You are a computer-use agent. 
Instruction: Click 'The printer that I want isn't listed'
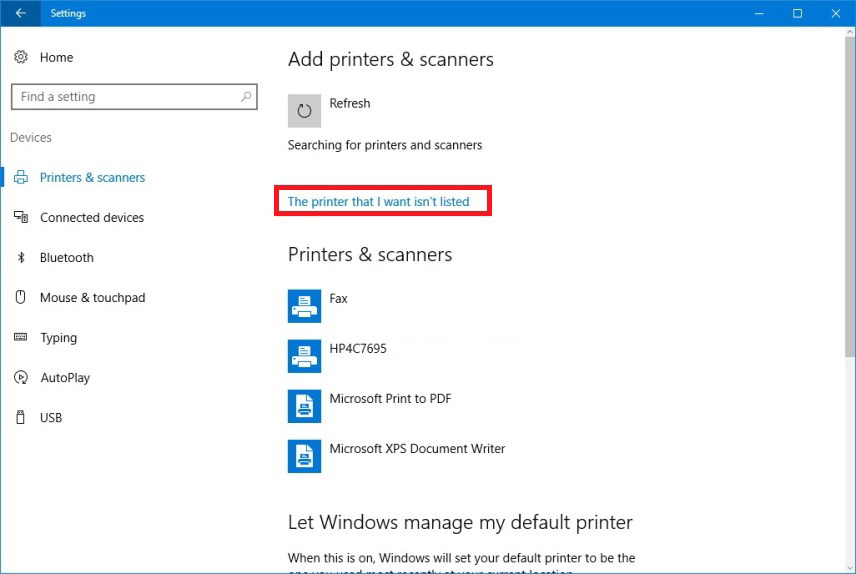tap(378, 202)
